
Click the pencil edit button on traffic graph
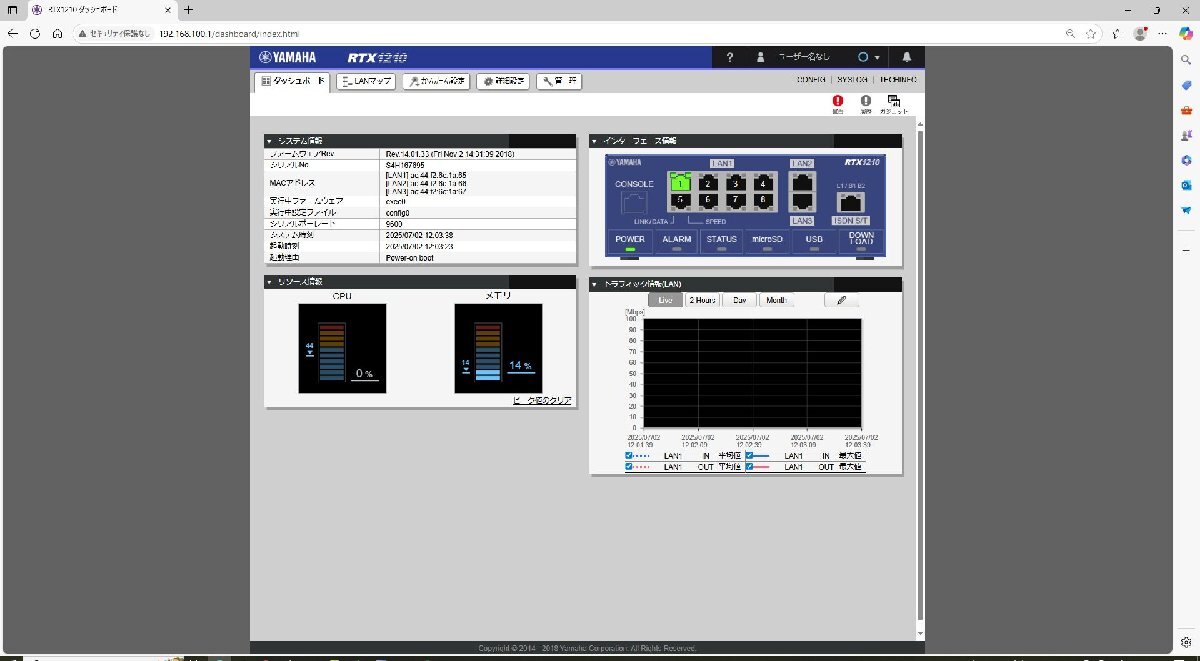[x=841, y=300]
